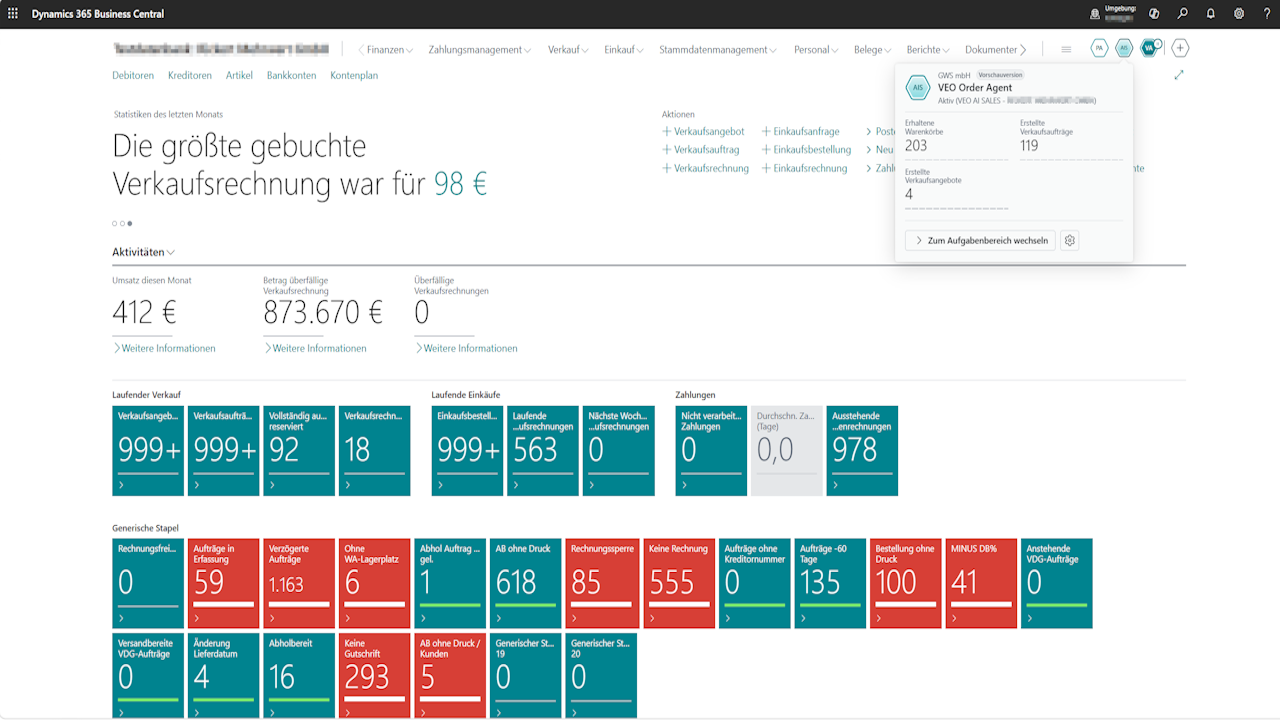Open the app launcher waffle icon
The image size is (1280, 720).
tap(13, 14)
